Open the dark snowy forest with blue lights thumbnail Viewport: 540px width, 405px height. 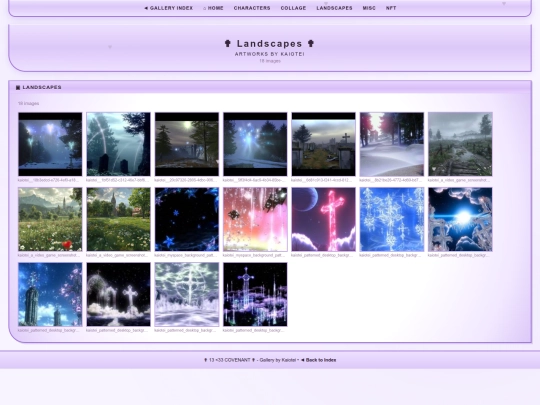click(x=50, y=144)
